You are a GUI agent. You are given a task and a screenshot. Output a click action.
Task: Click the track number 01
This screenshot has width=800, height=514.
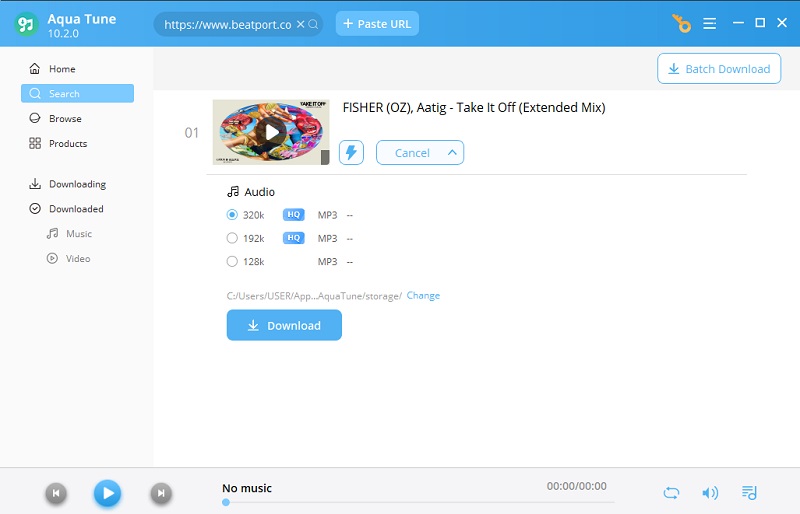click(x=191, y=133)
